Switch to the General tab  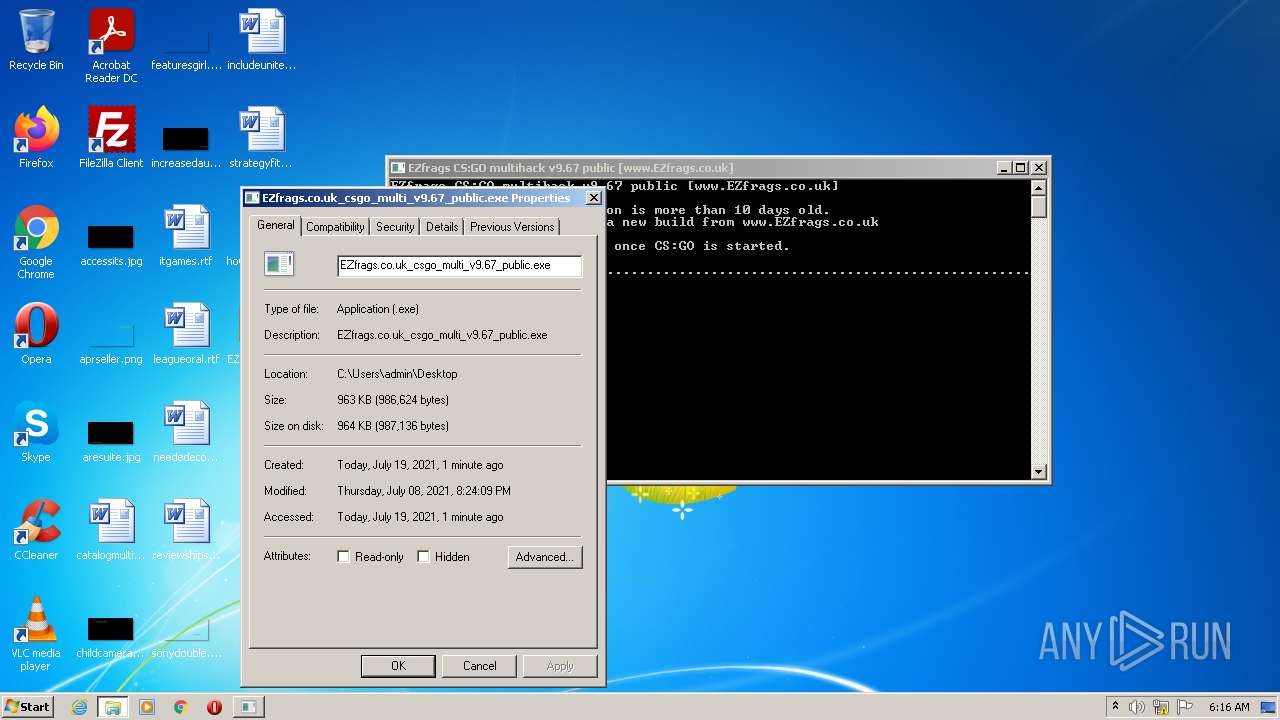click(275, 225)
